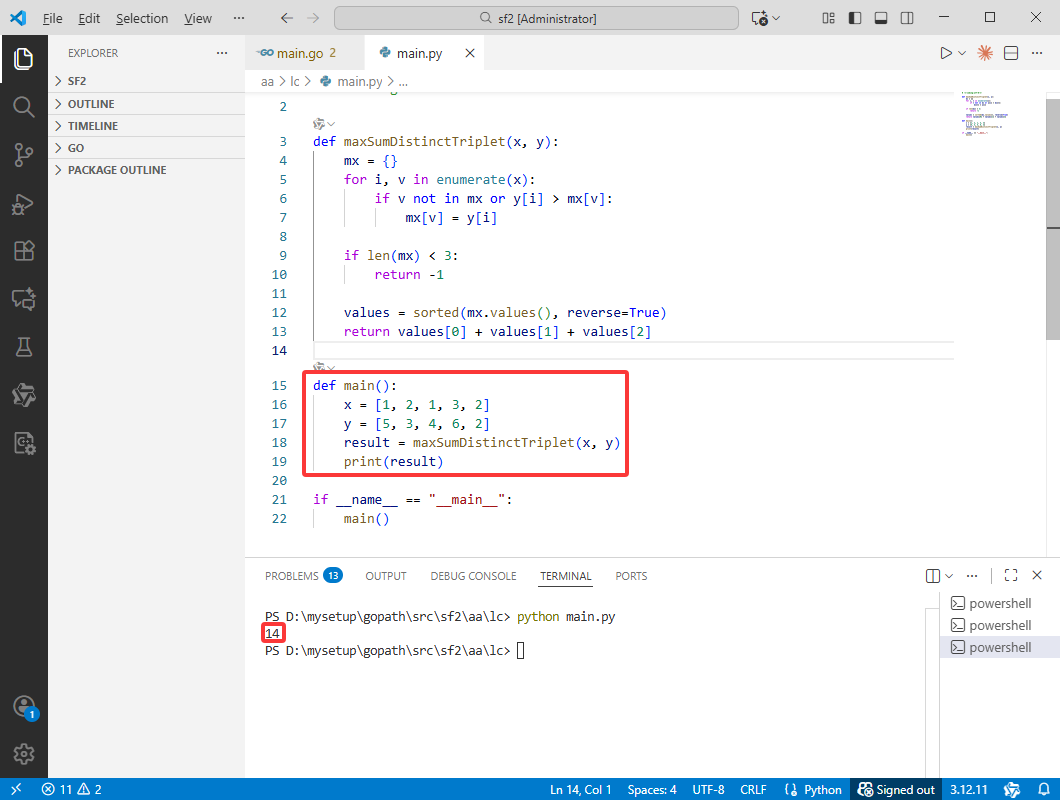Open the Selection menu
The height and width of the screenshot is (800, 1060).
pos(142,18)
